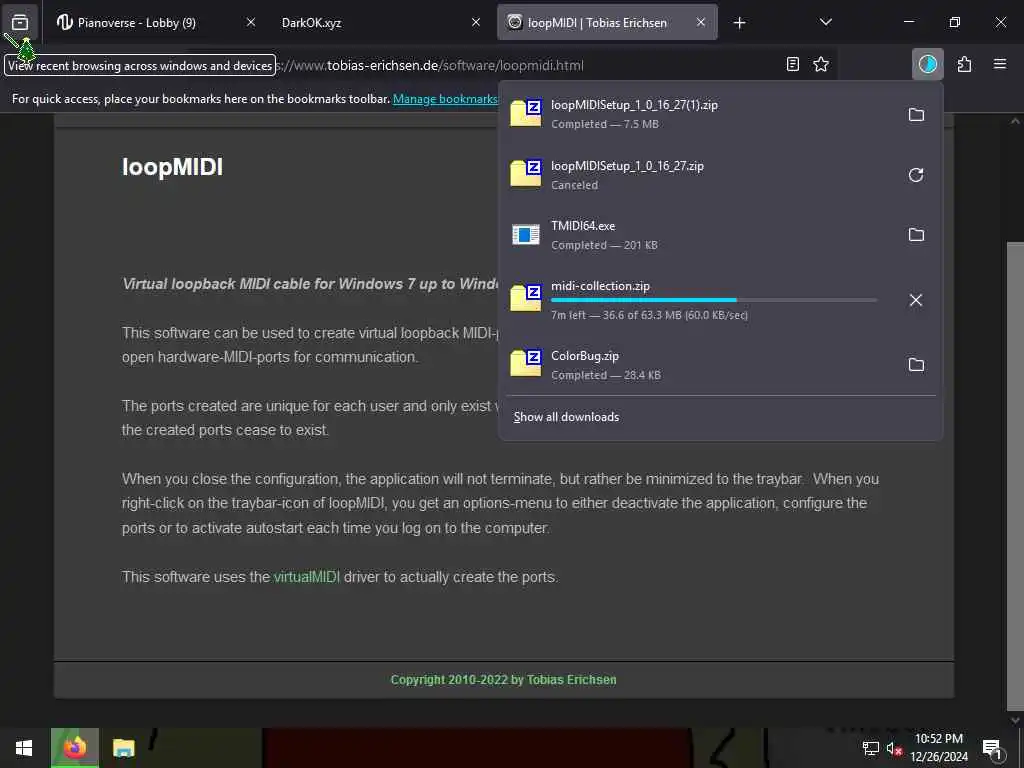Click the network status tray icon

click(871, 748)
